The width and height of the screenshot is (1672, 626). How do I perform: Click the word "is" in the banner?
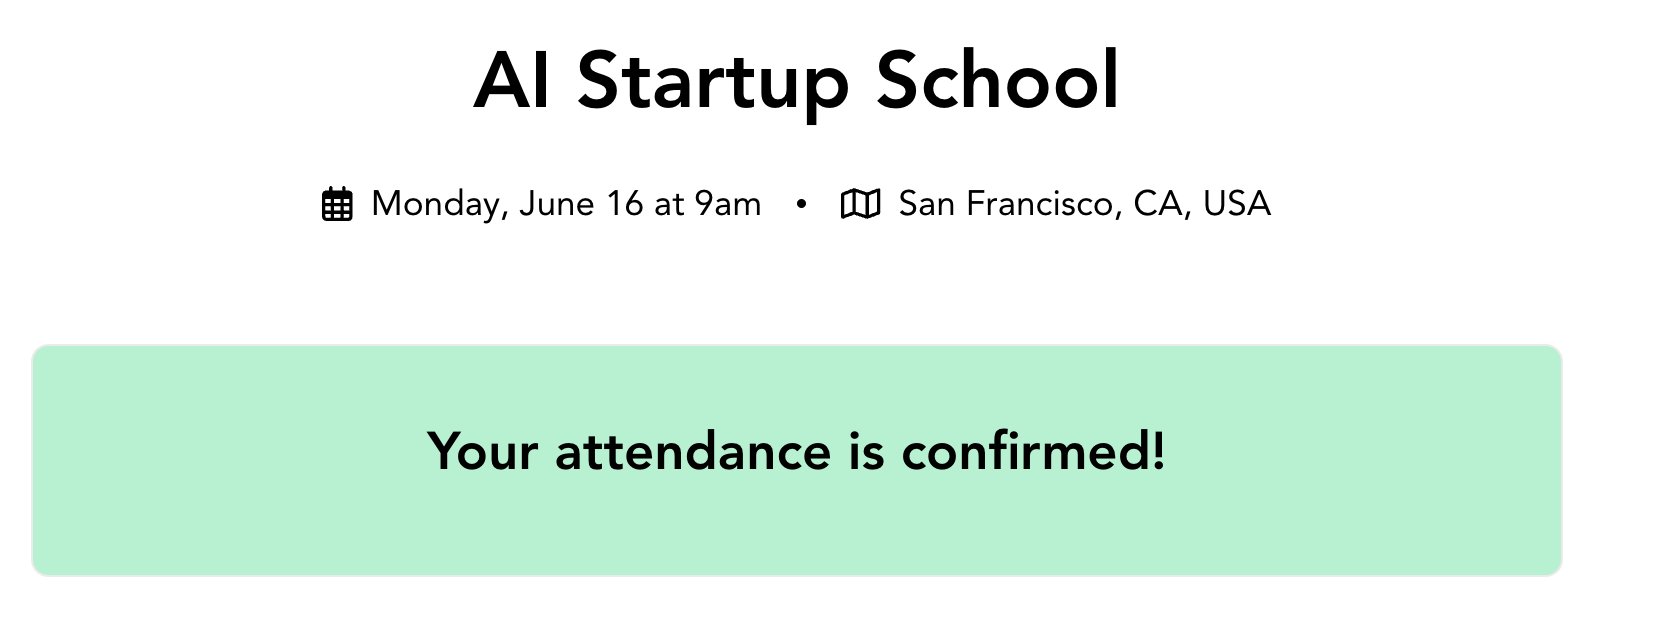[x=866, y=451]
